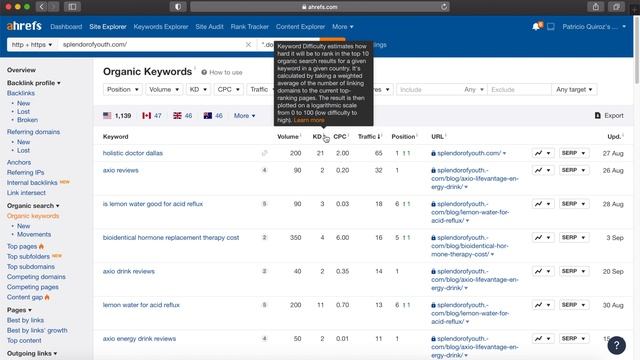This screenshot has height=360, width=640.
Task: Open the keyword holistic doctor dallas
Action: (133, 153)
